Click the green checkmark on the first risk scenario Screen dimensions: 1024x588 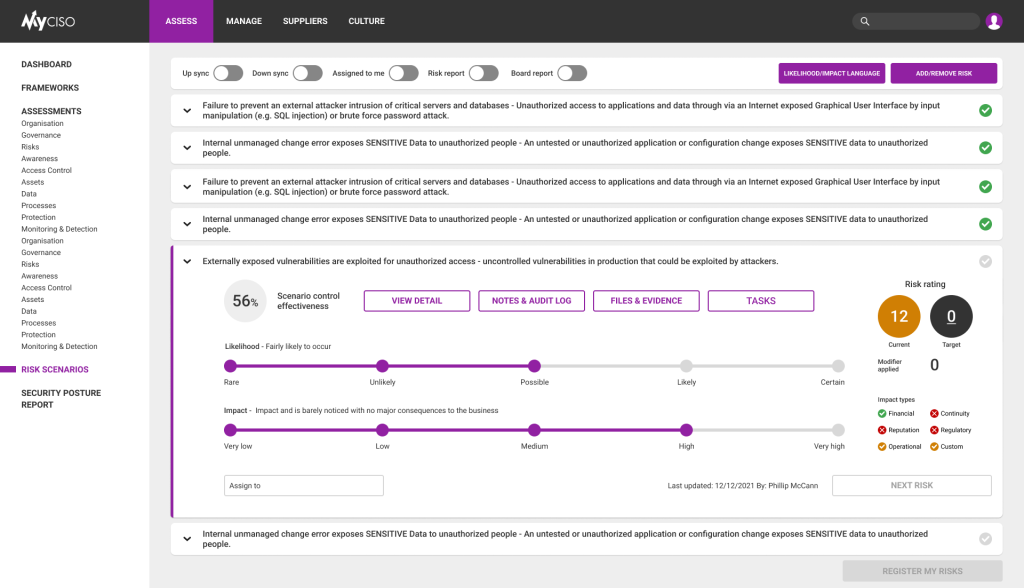[x=985, y=110]
